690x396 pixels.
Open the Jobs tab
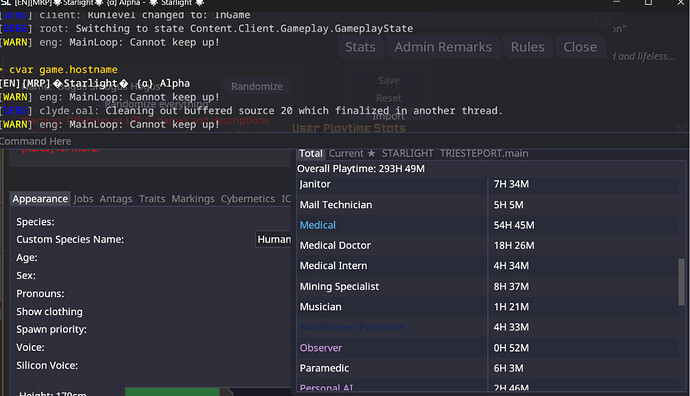tap(83, 199)
